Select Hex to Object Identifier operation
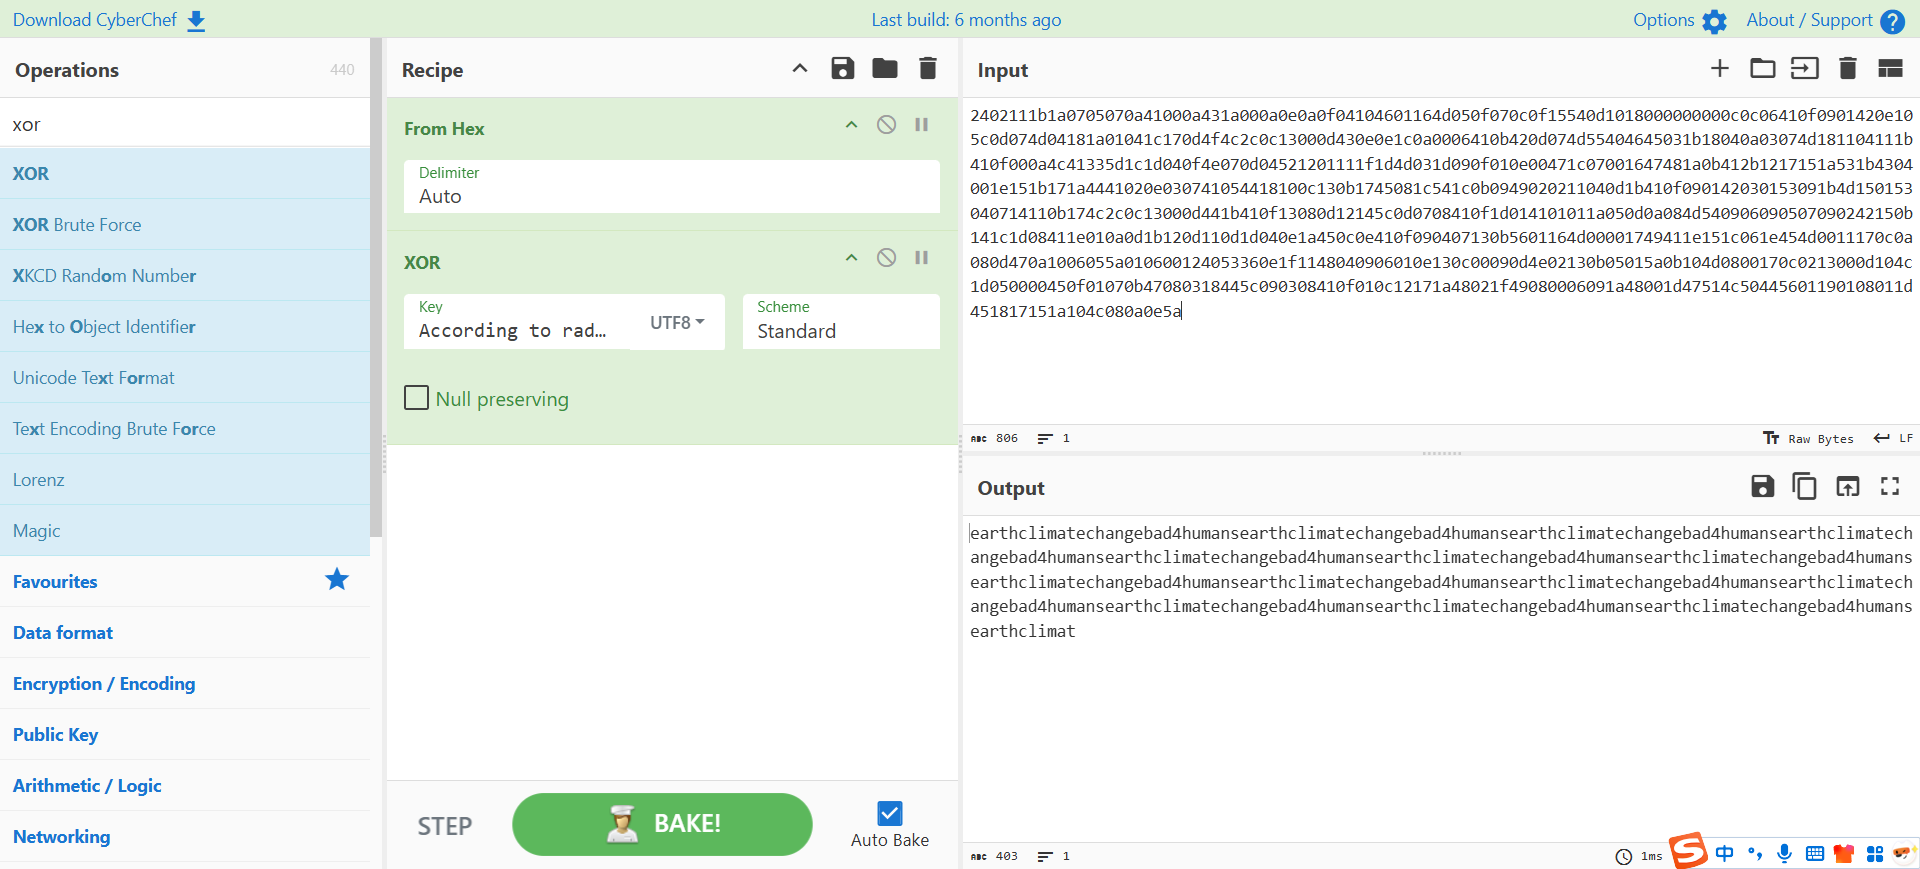 (x=185, y=327)
